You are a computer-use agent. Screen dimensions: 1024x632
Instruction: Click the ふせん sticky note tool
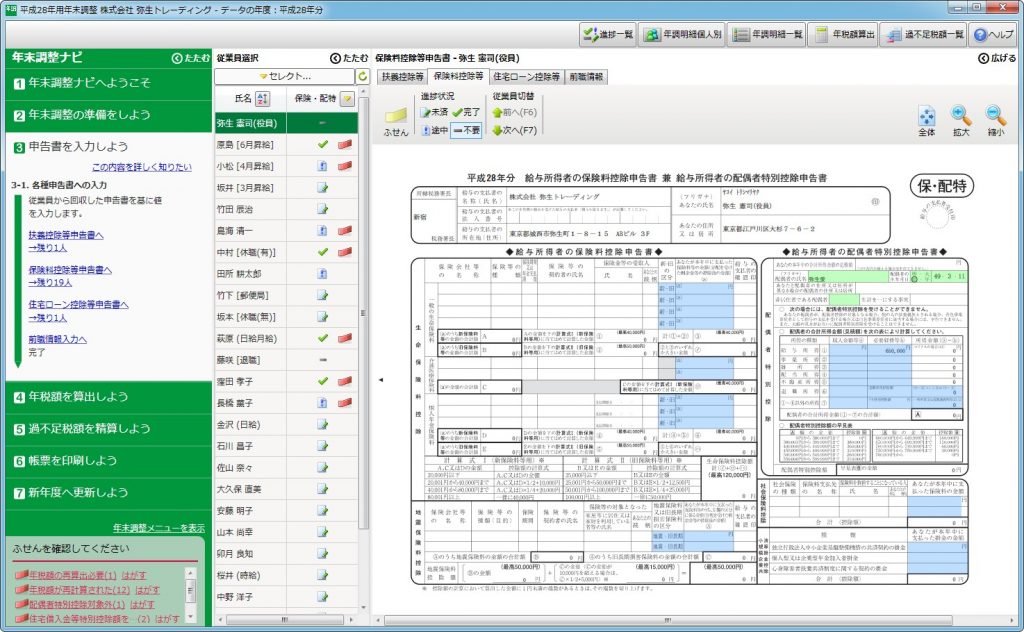pyautogui.click(x=396, y=122)
